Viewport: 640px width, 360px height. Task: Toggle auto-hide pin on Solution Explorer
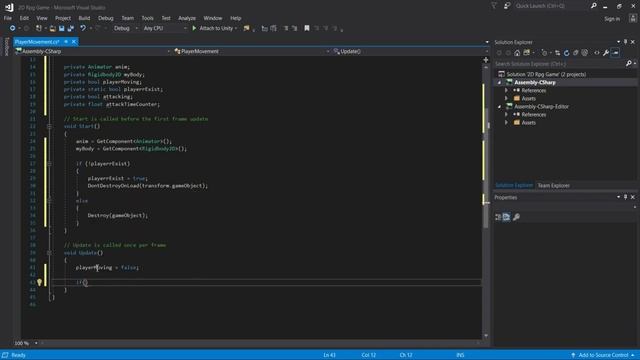[x=625, y=42]
